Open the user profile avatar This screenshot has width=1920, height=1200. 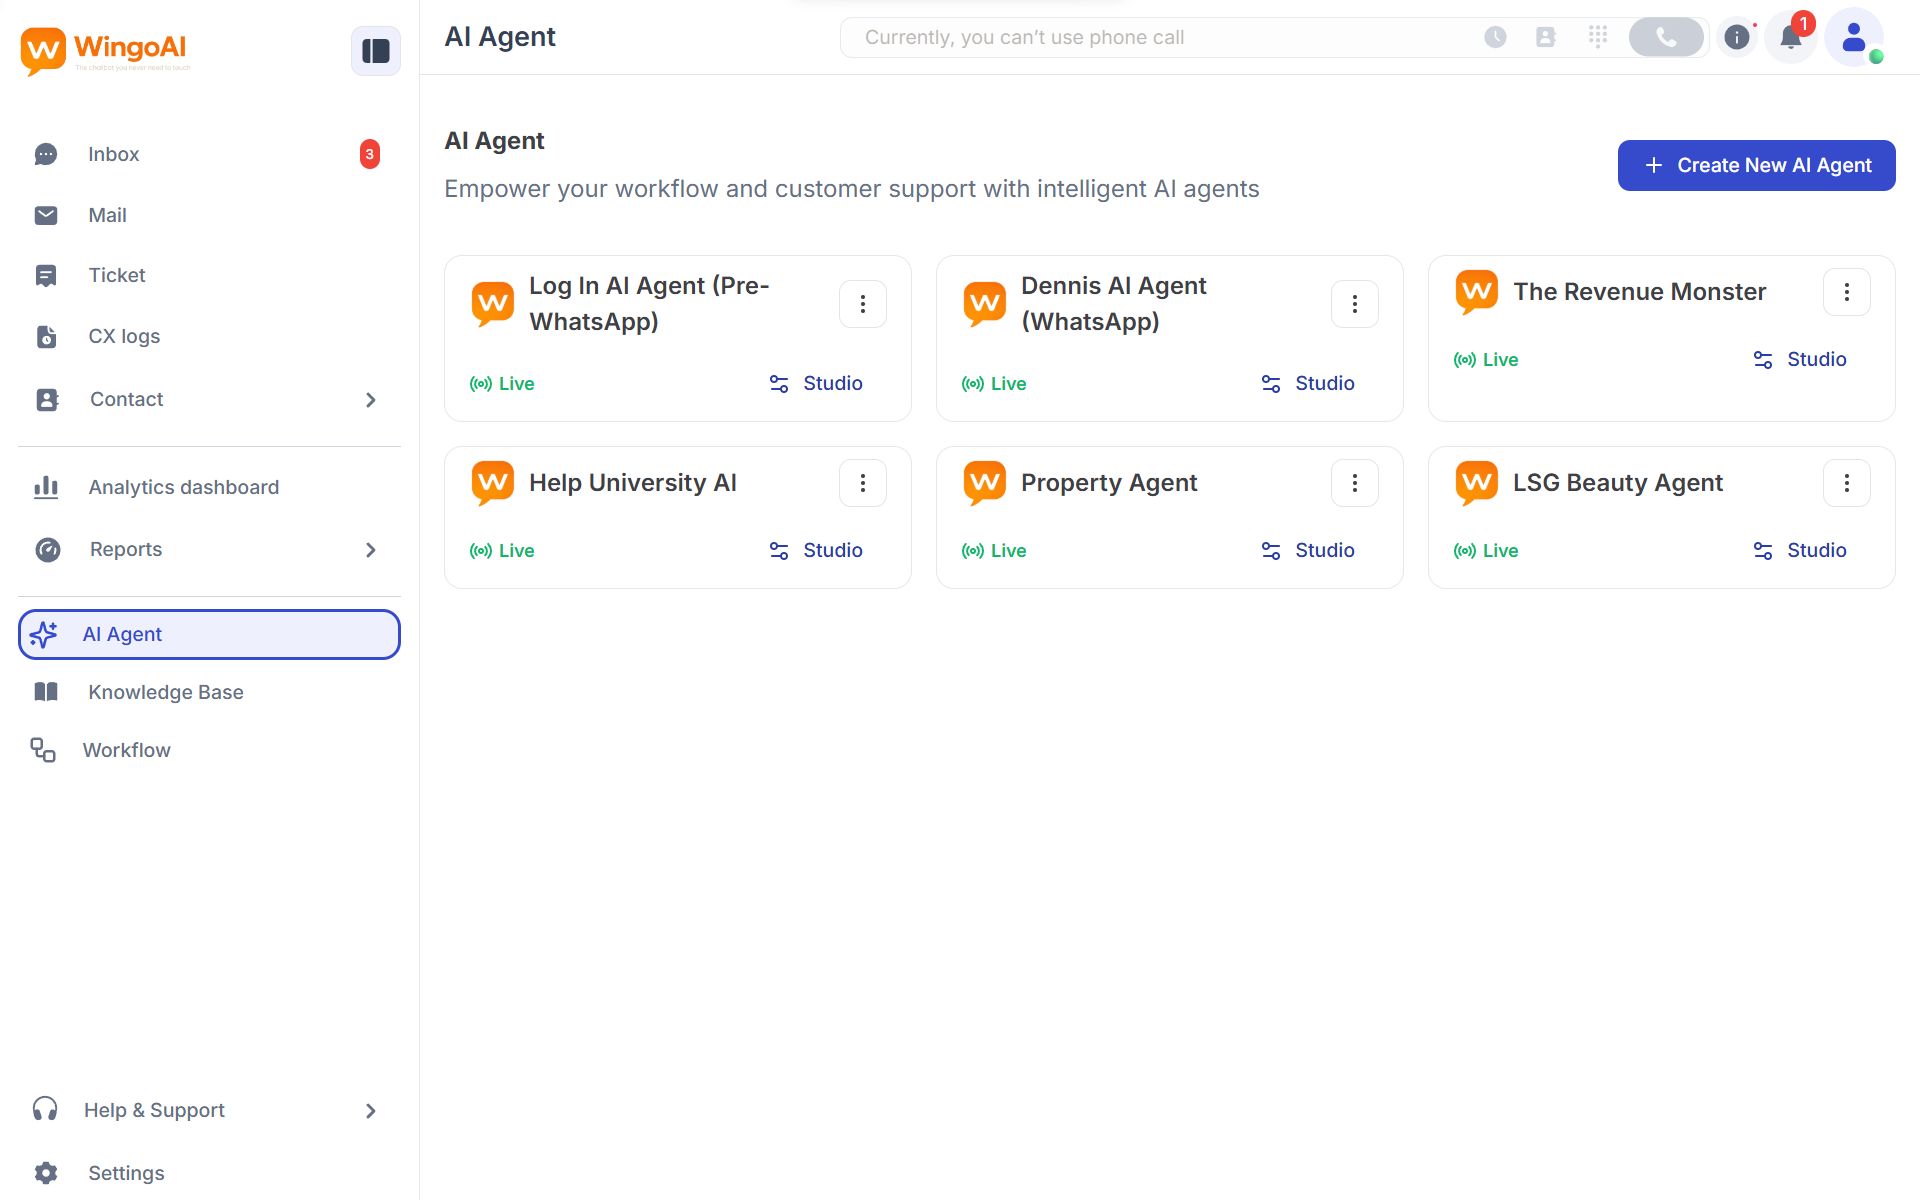pos(1853,38)
